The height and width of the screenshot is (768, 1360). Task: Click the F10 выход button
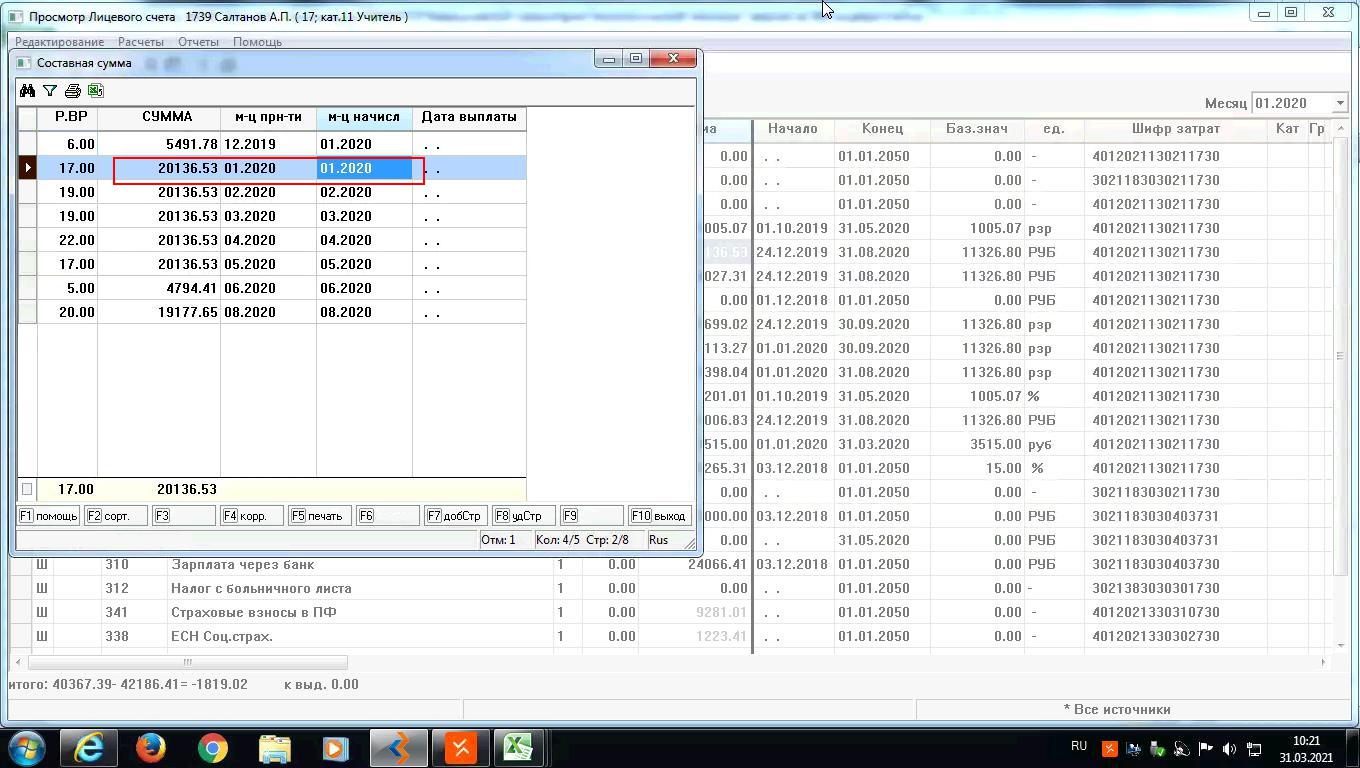pos(660,516)
